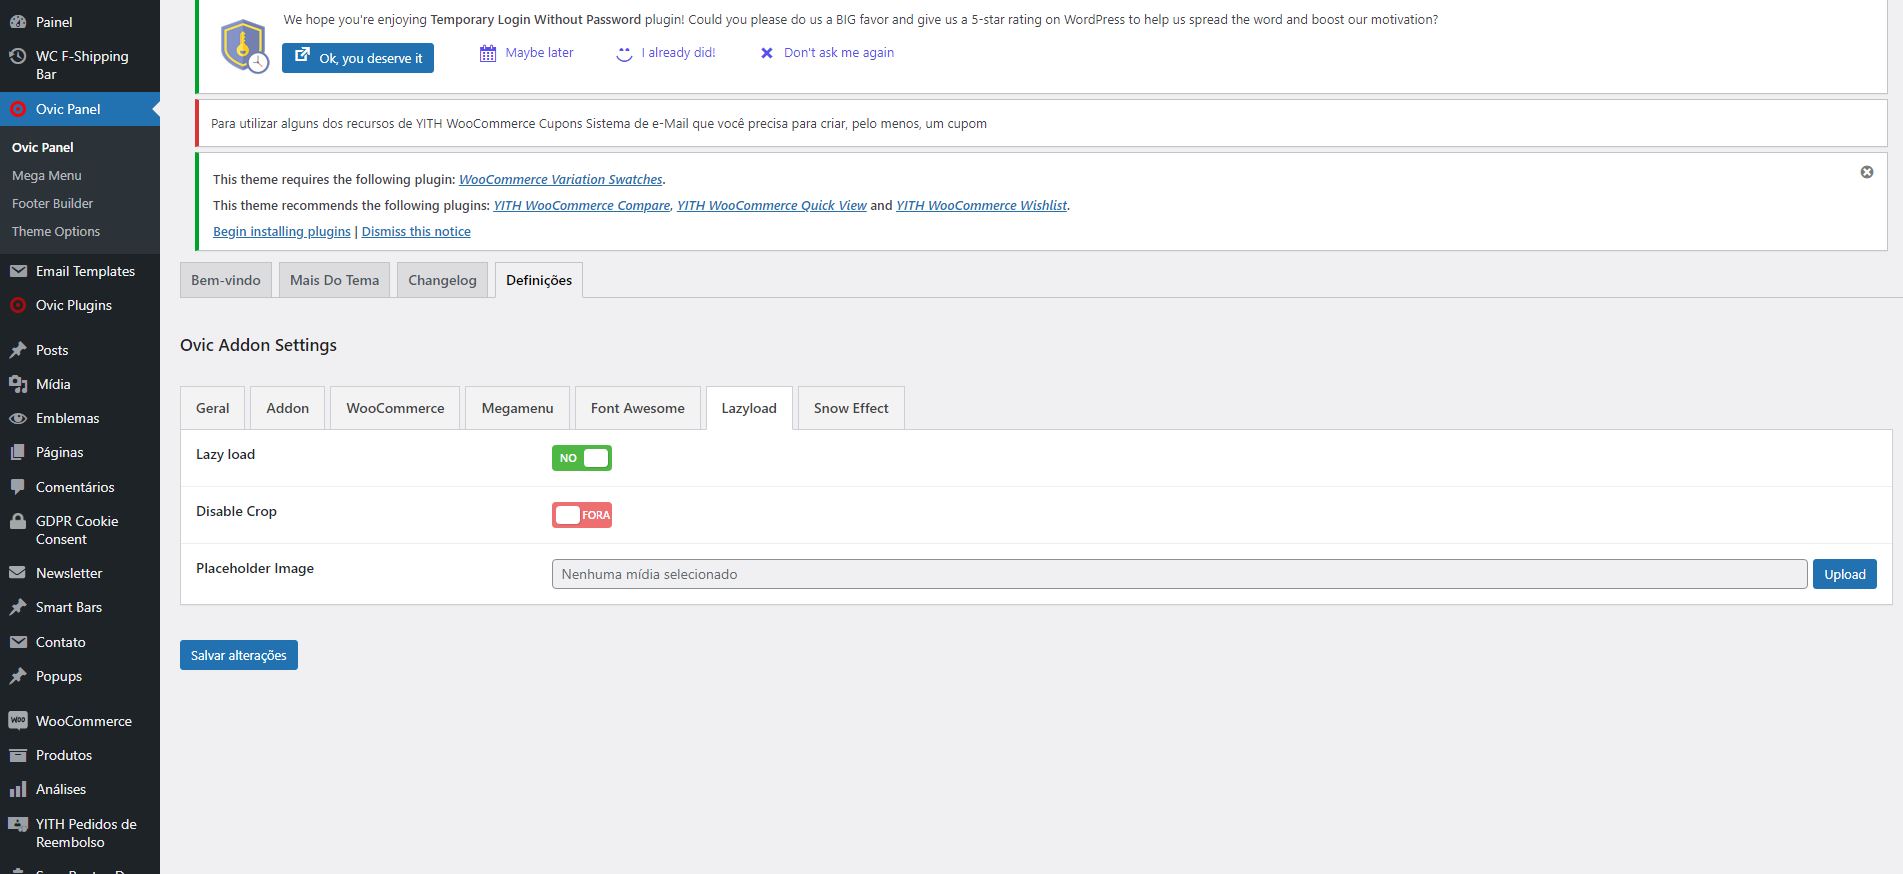Toggle the Lazy load switch
Image resolution: width=1903 pixels, height=874 pixels.
582,458
